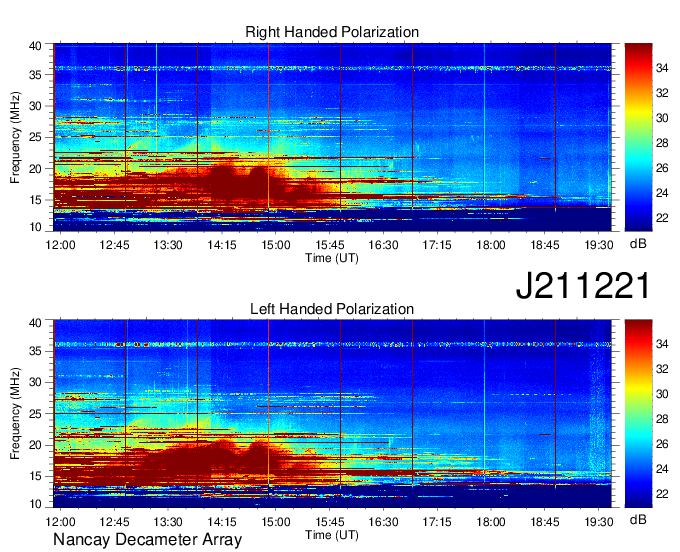Image resolution: width=680 pixels, height=552 pixels.
Task: Click the 40 MHz tick on the bottom panel
Action: [x=35, y=323]
